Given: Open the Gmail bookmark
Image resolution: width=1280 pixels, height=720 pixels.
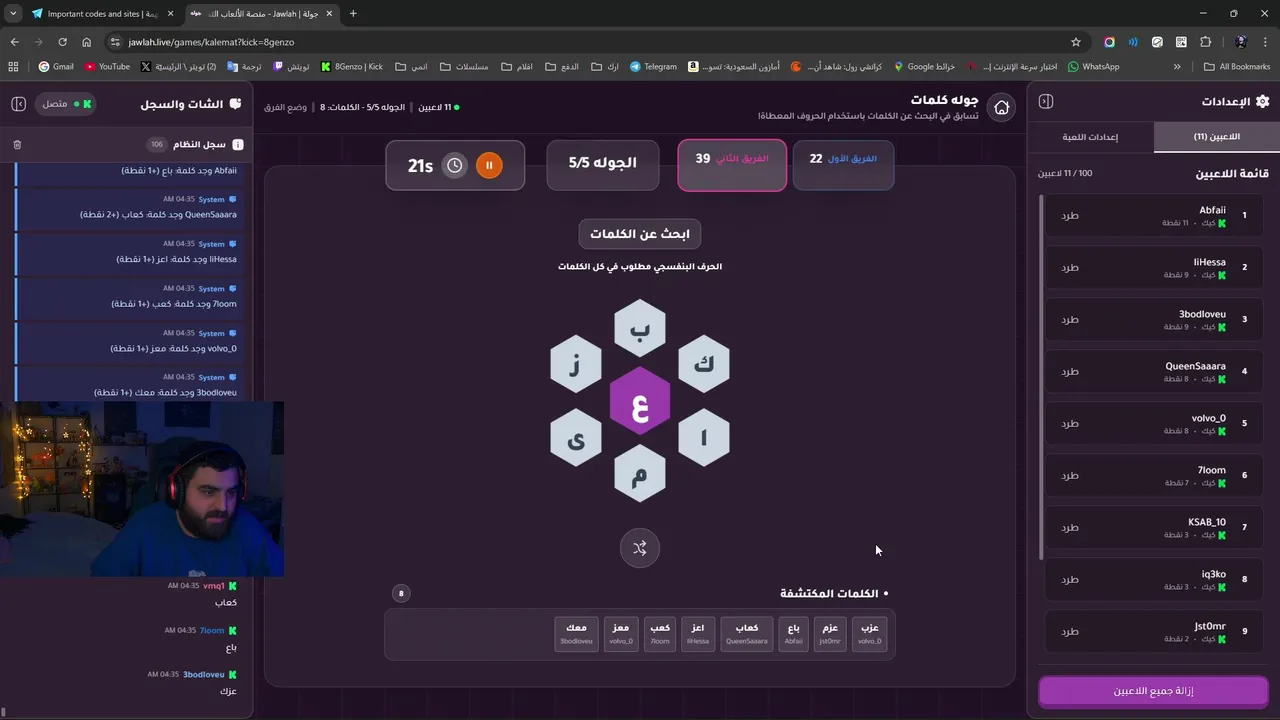Looking at the screenshot, I should coord(56,67).
